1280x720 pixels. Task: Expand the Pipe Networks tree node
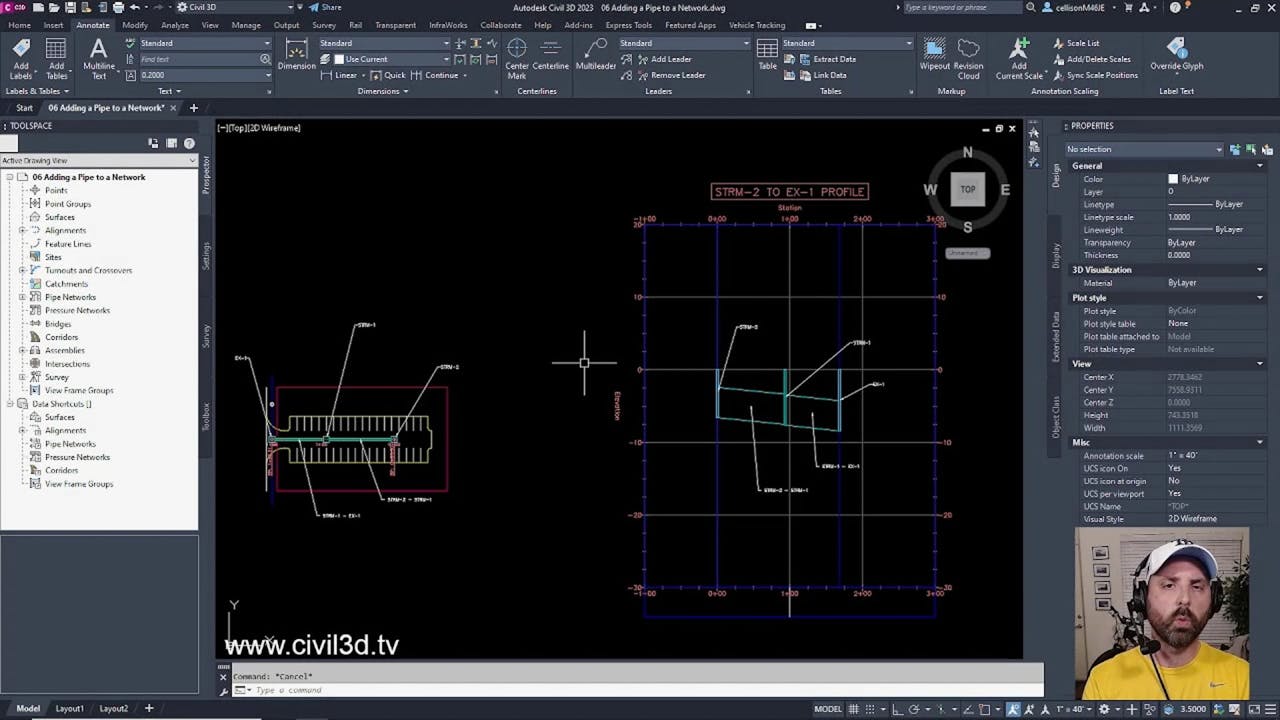click(23, 297)
